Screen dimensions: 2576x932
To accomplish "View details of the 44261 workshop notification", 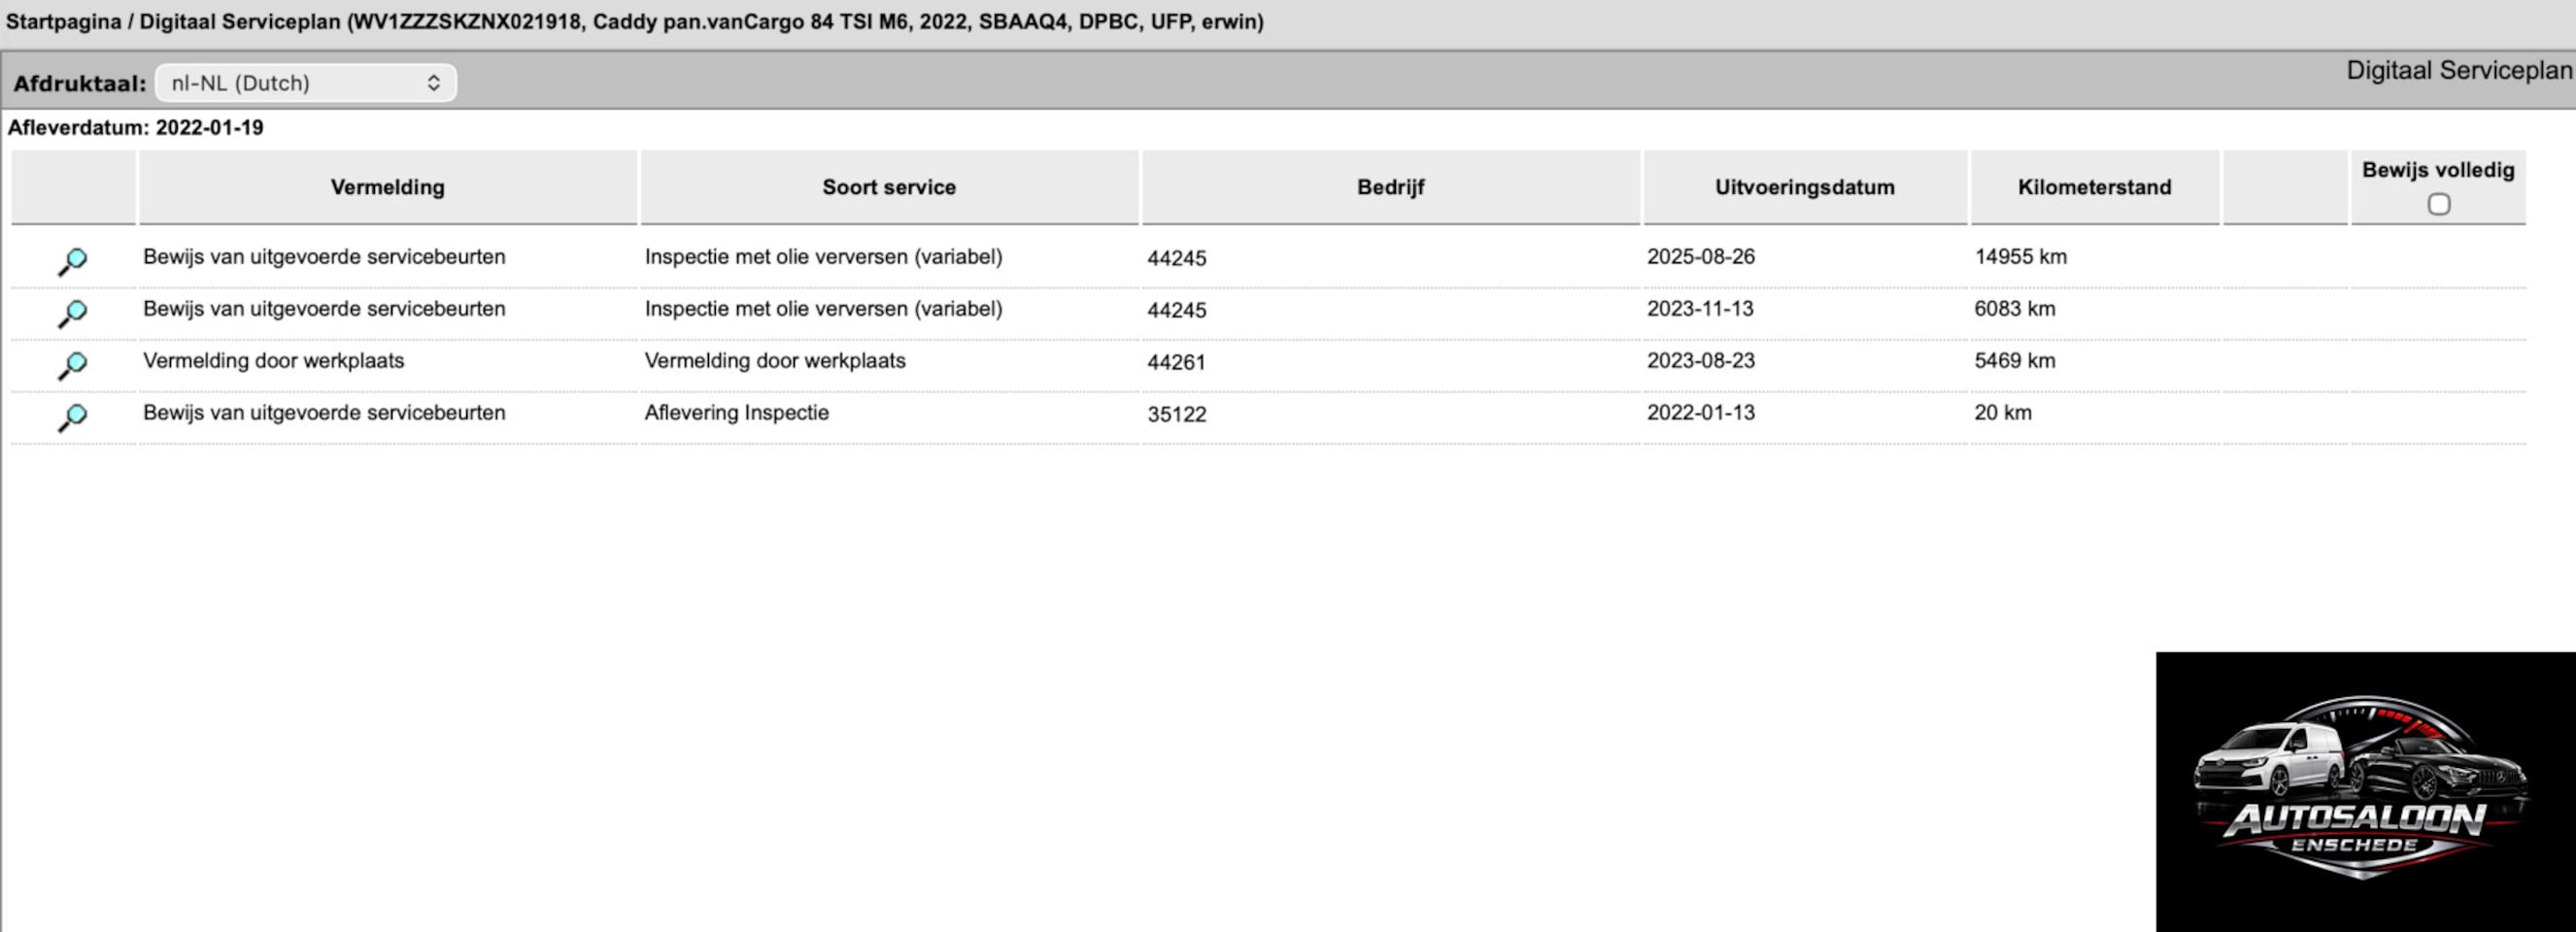I will pos(72,365).
